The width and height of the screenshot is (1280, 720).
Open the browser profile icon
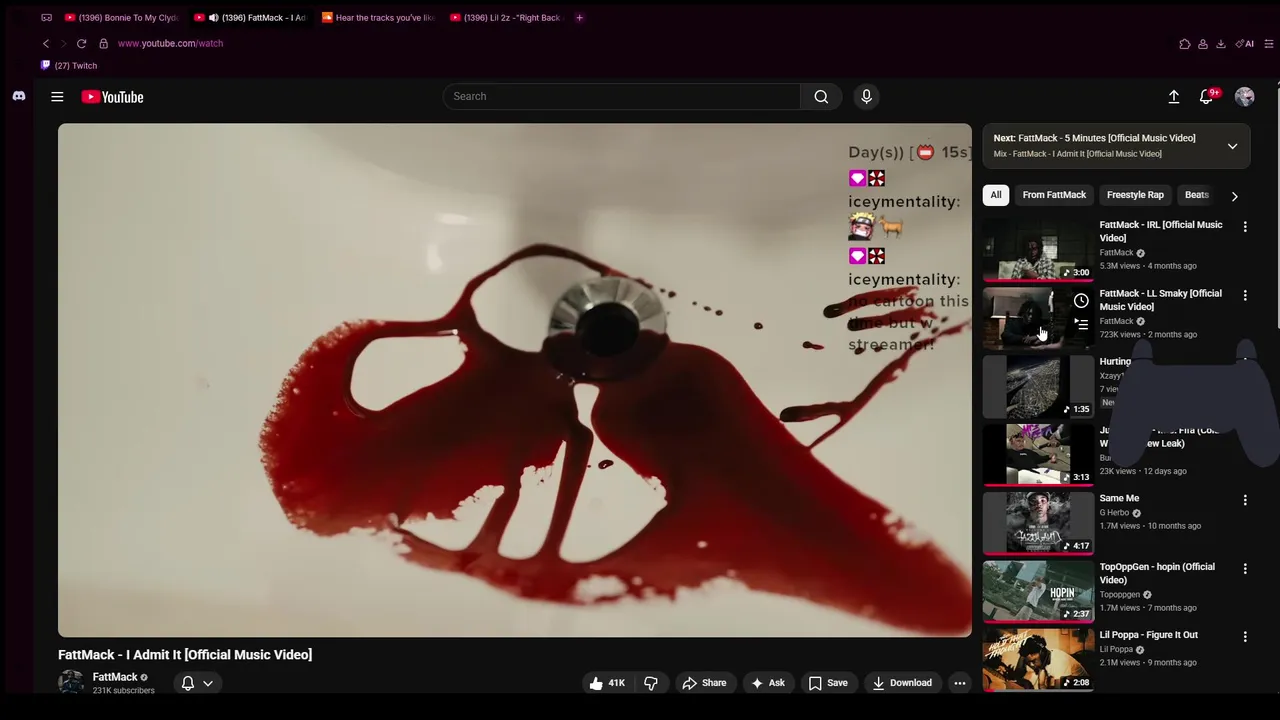point(1202,44)
